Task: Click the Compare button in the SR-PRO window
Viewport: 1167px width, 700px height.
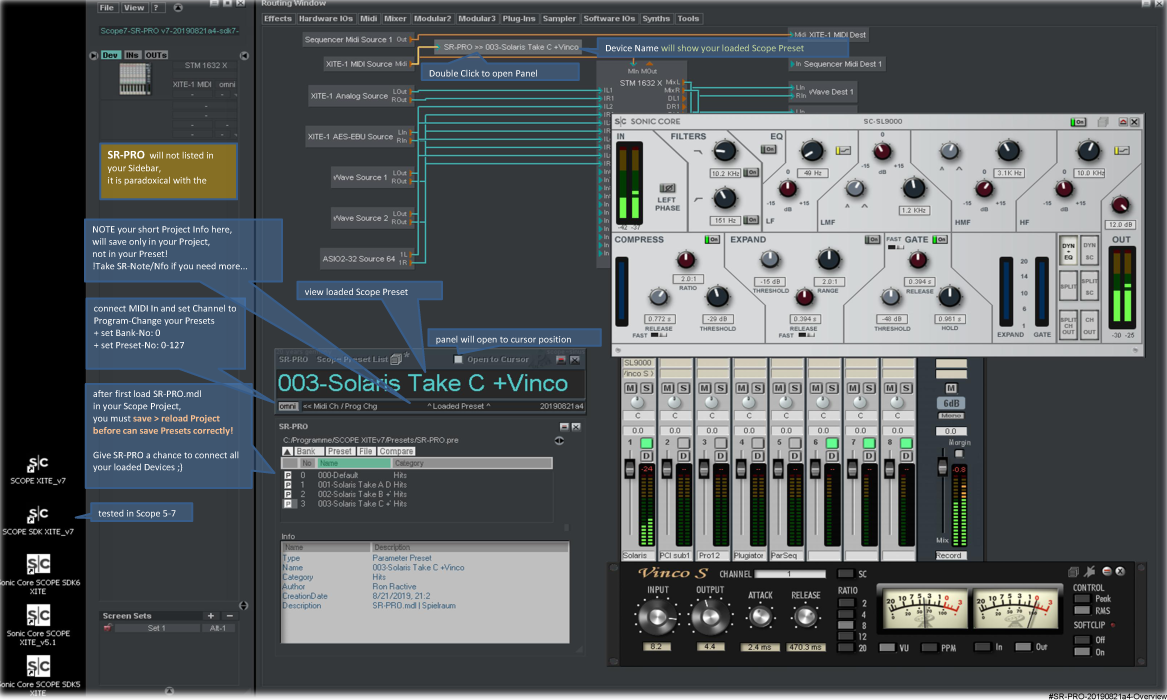Action: click(x=398, y=452)
